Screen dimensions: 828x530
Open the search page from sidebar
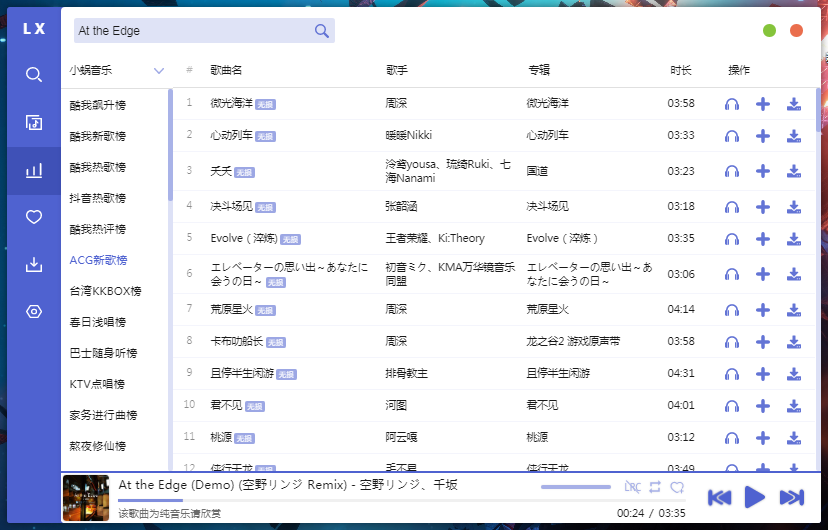[34, 74]
